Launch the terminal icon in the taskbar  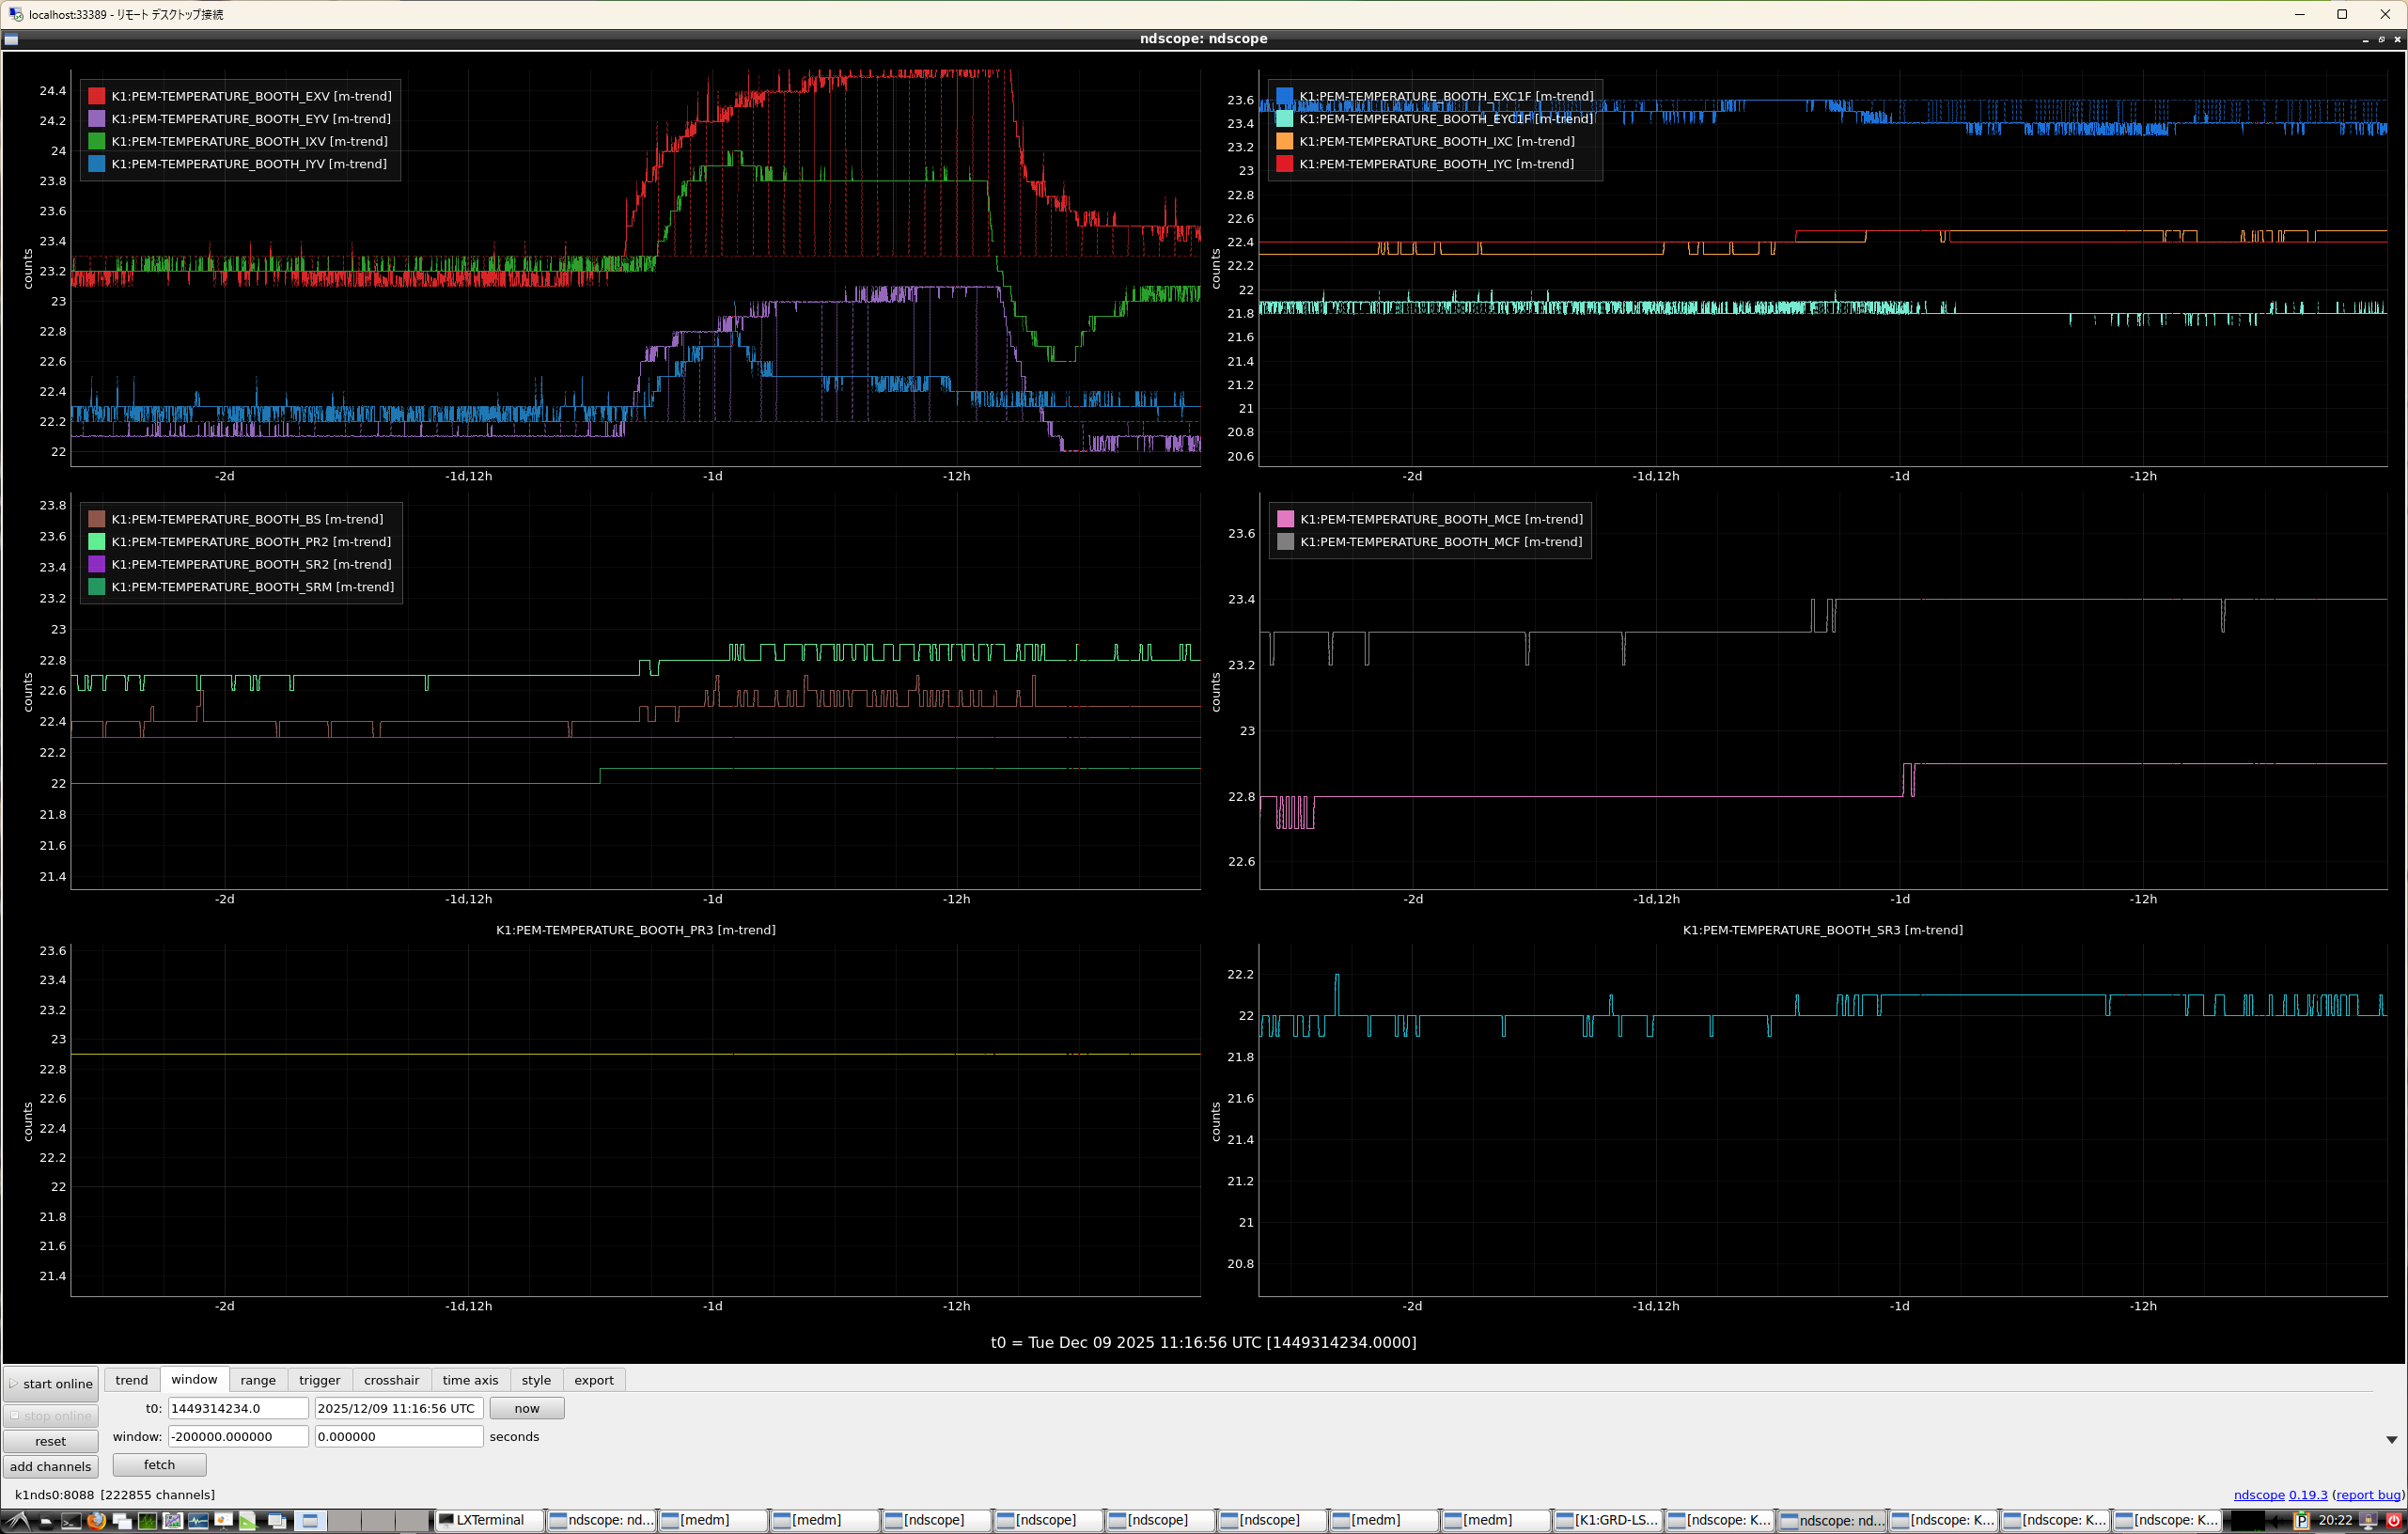[x=71, y=1521]
